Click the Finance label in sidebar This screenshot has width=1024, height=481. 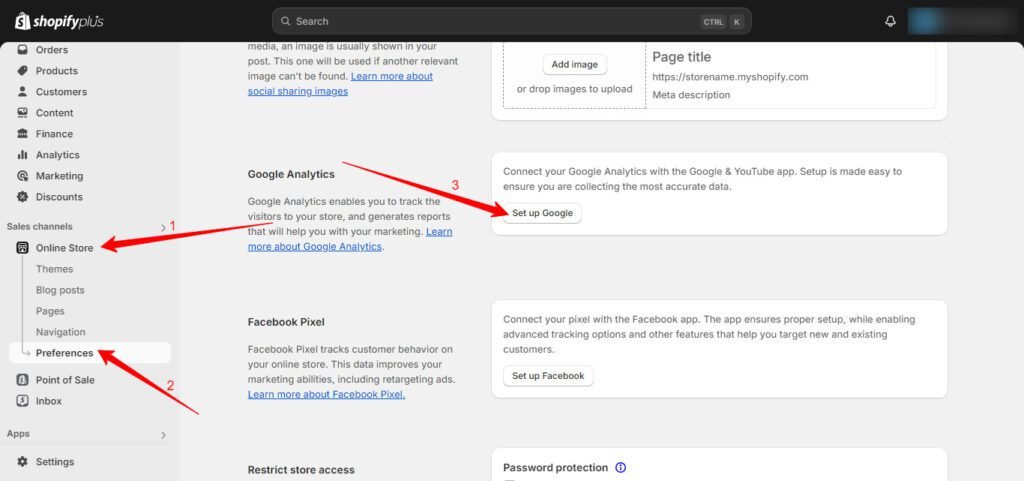(54, 134)
